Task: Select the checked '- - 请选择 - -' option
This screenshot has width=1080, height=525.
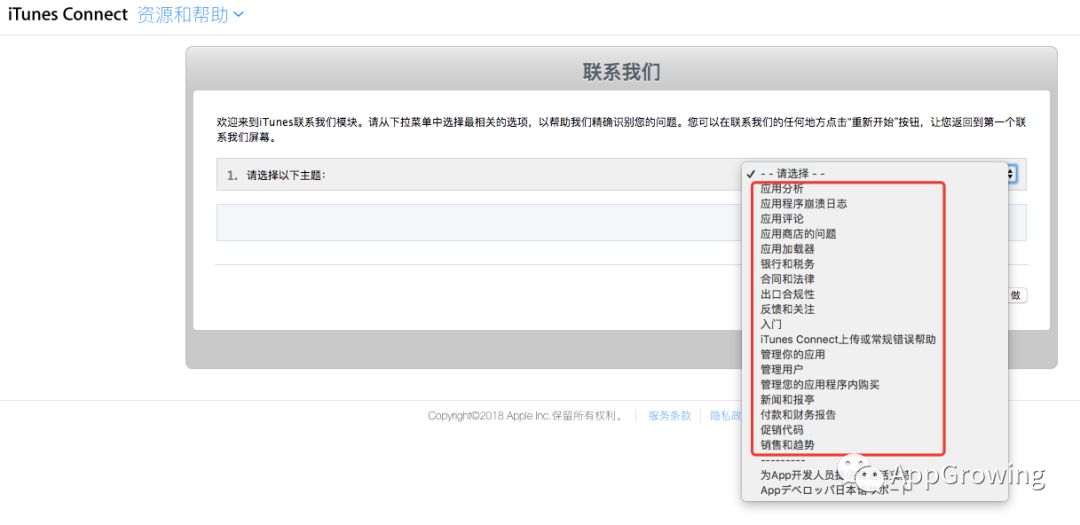Action: pos(875,174)
